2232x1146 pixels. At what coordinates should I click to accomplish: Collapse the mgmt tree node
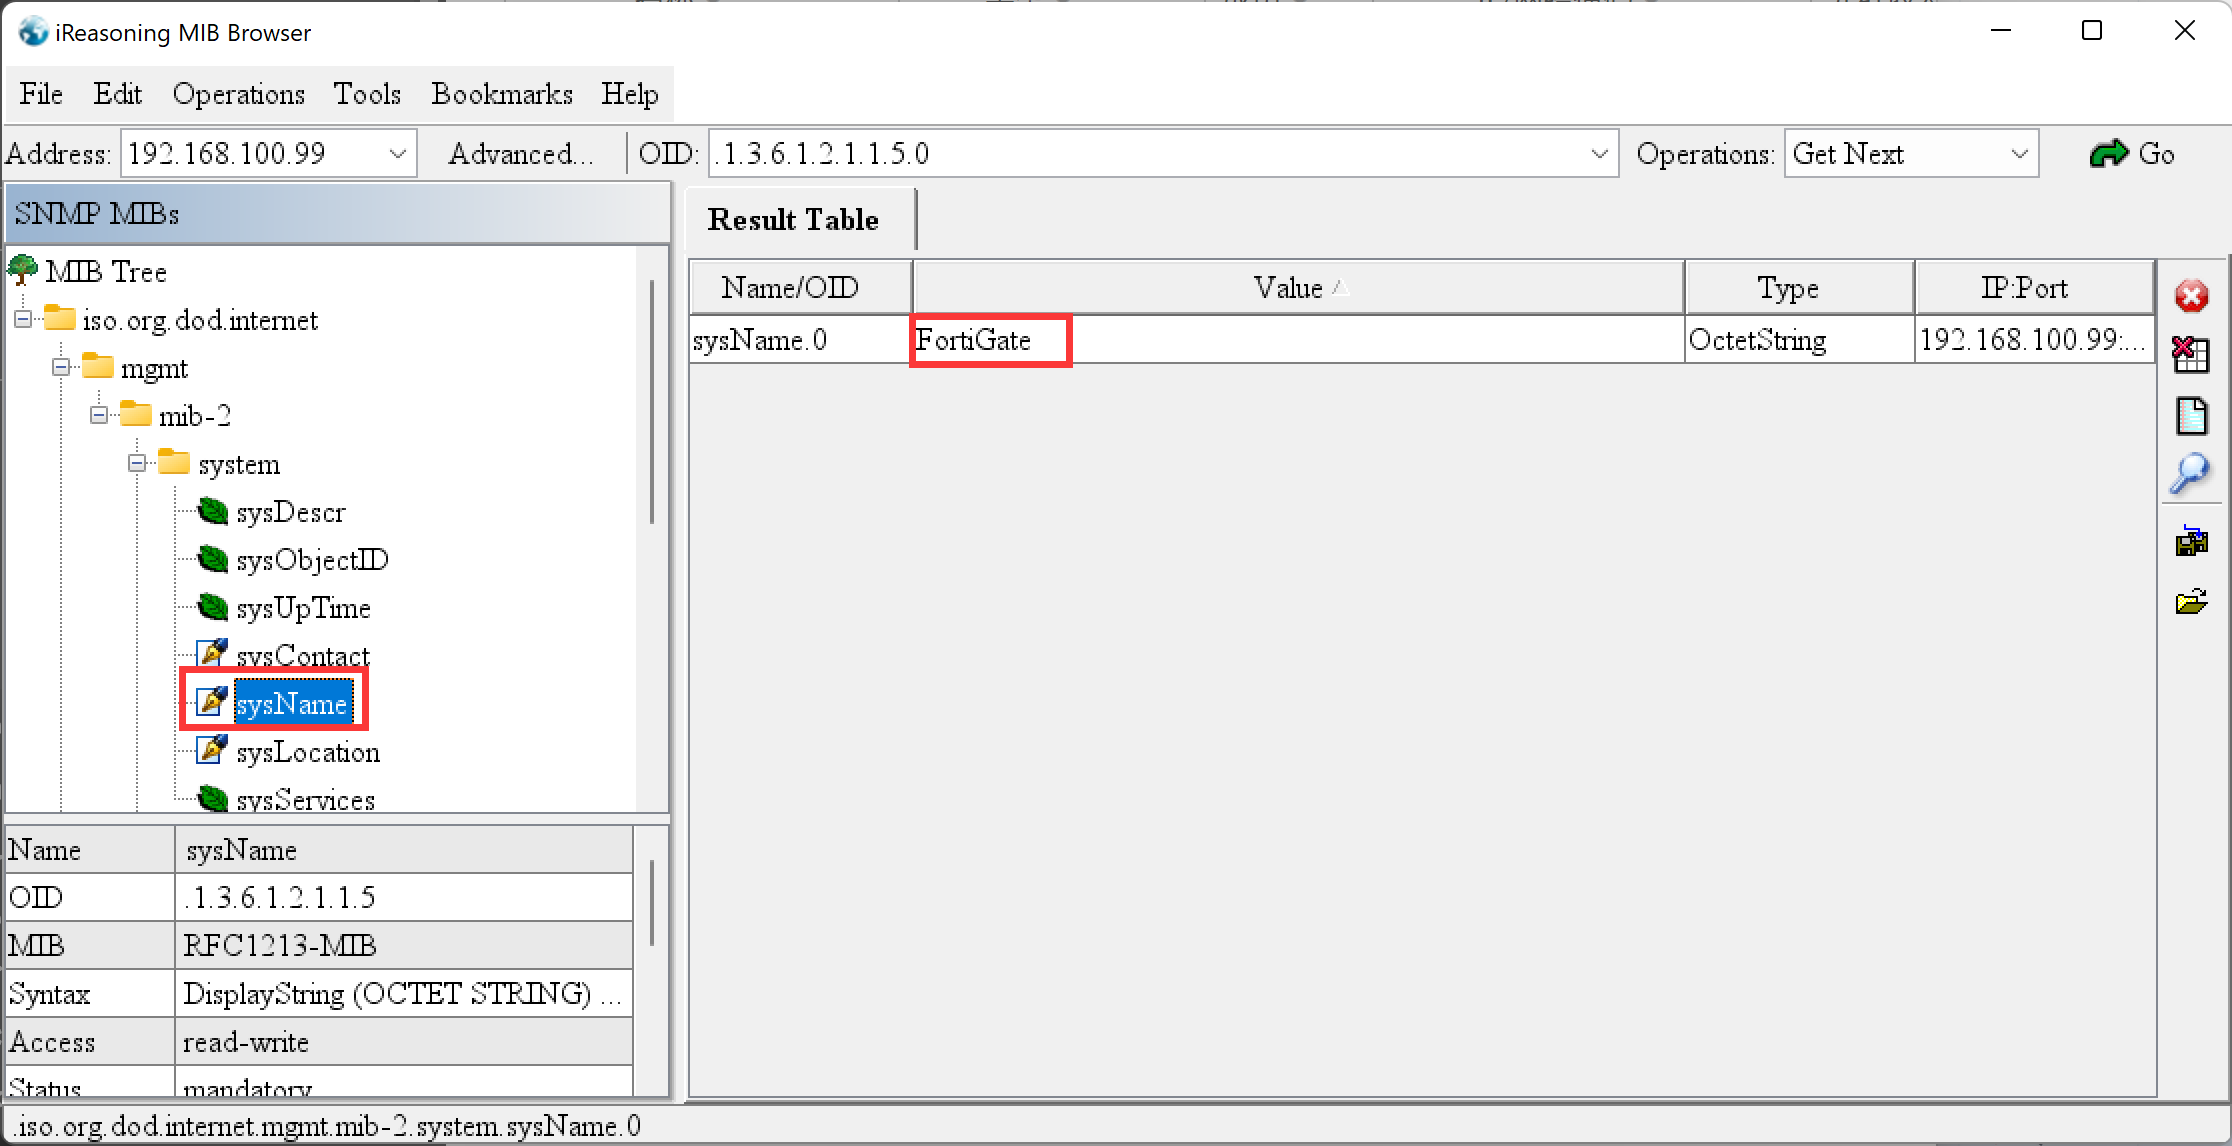61,367
